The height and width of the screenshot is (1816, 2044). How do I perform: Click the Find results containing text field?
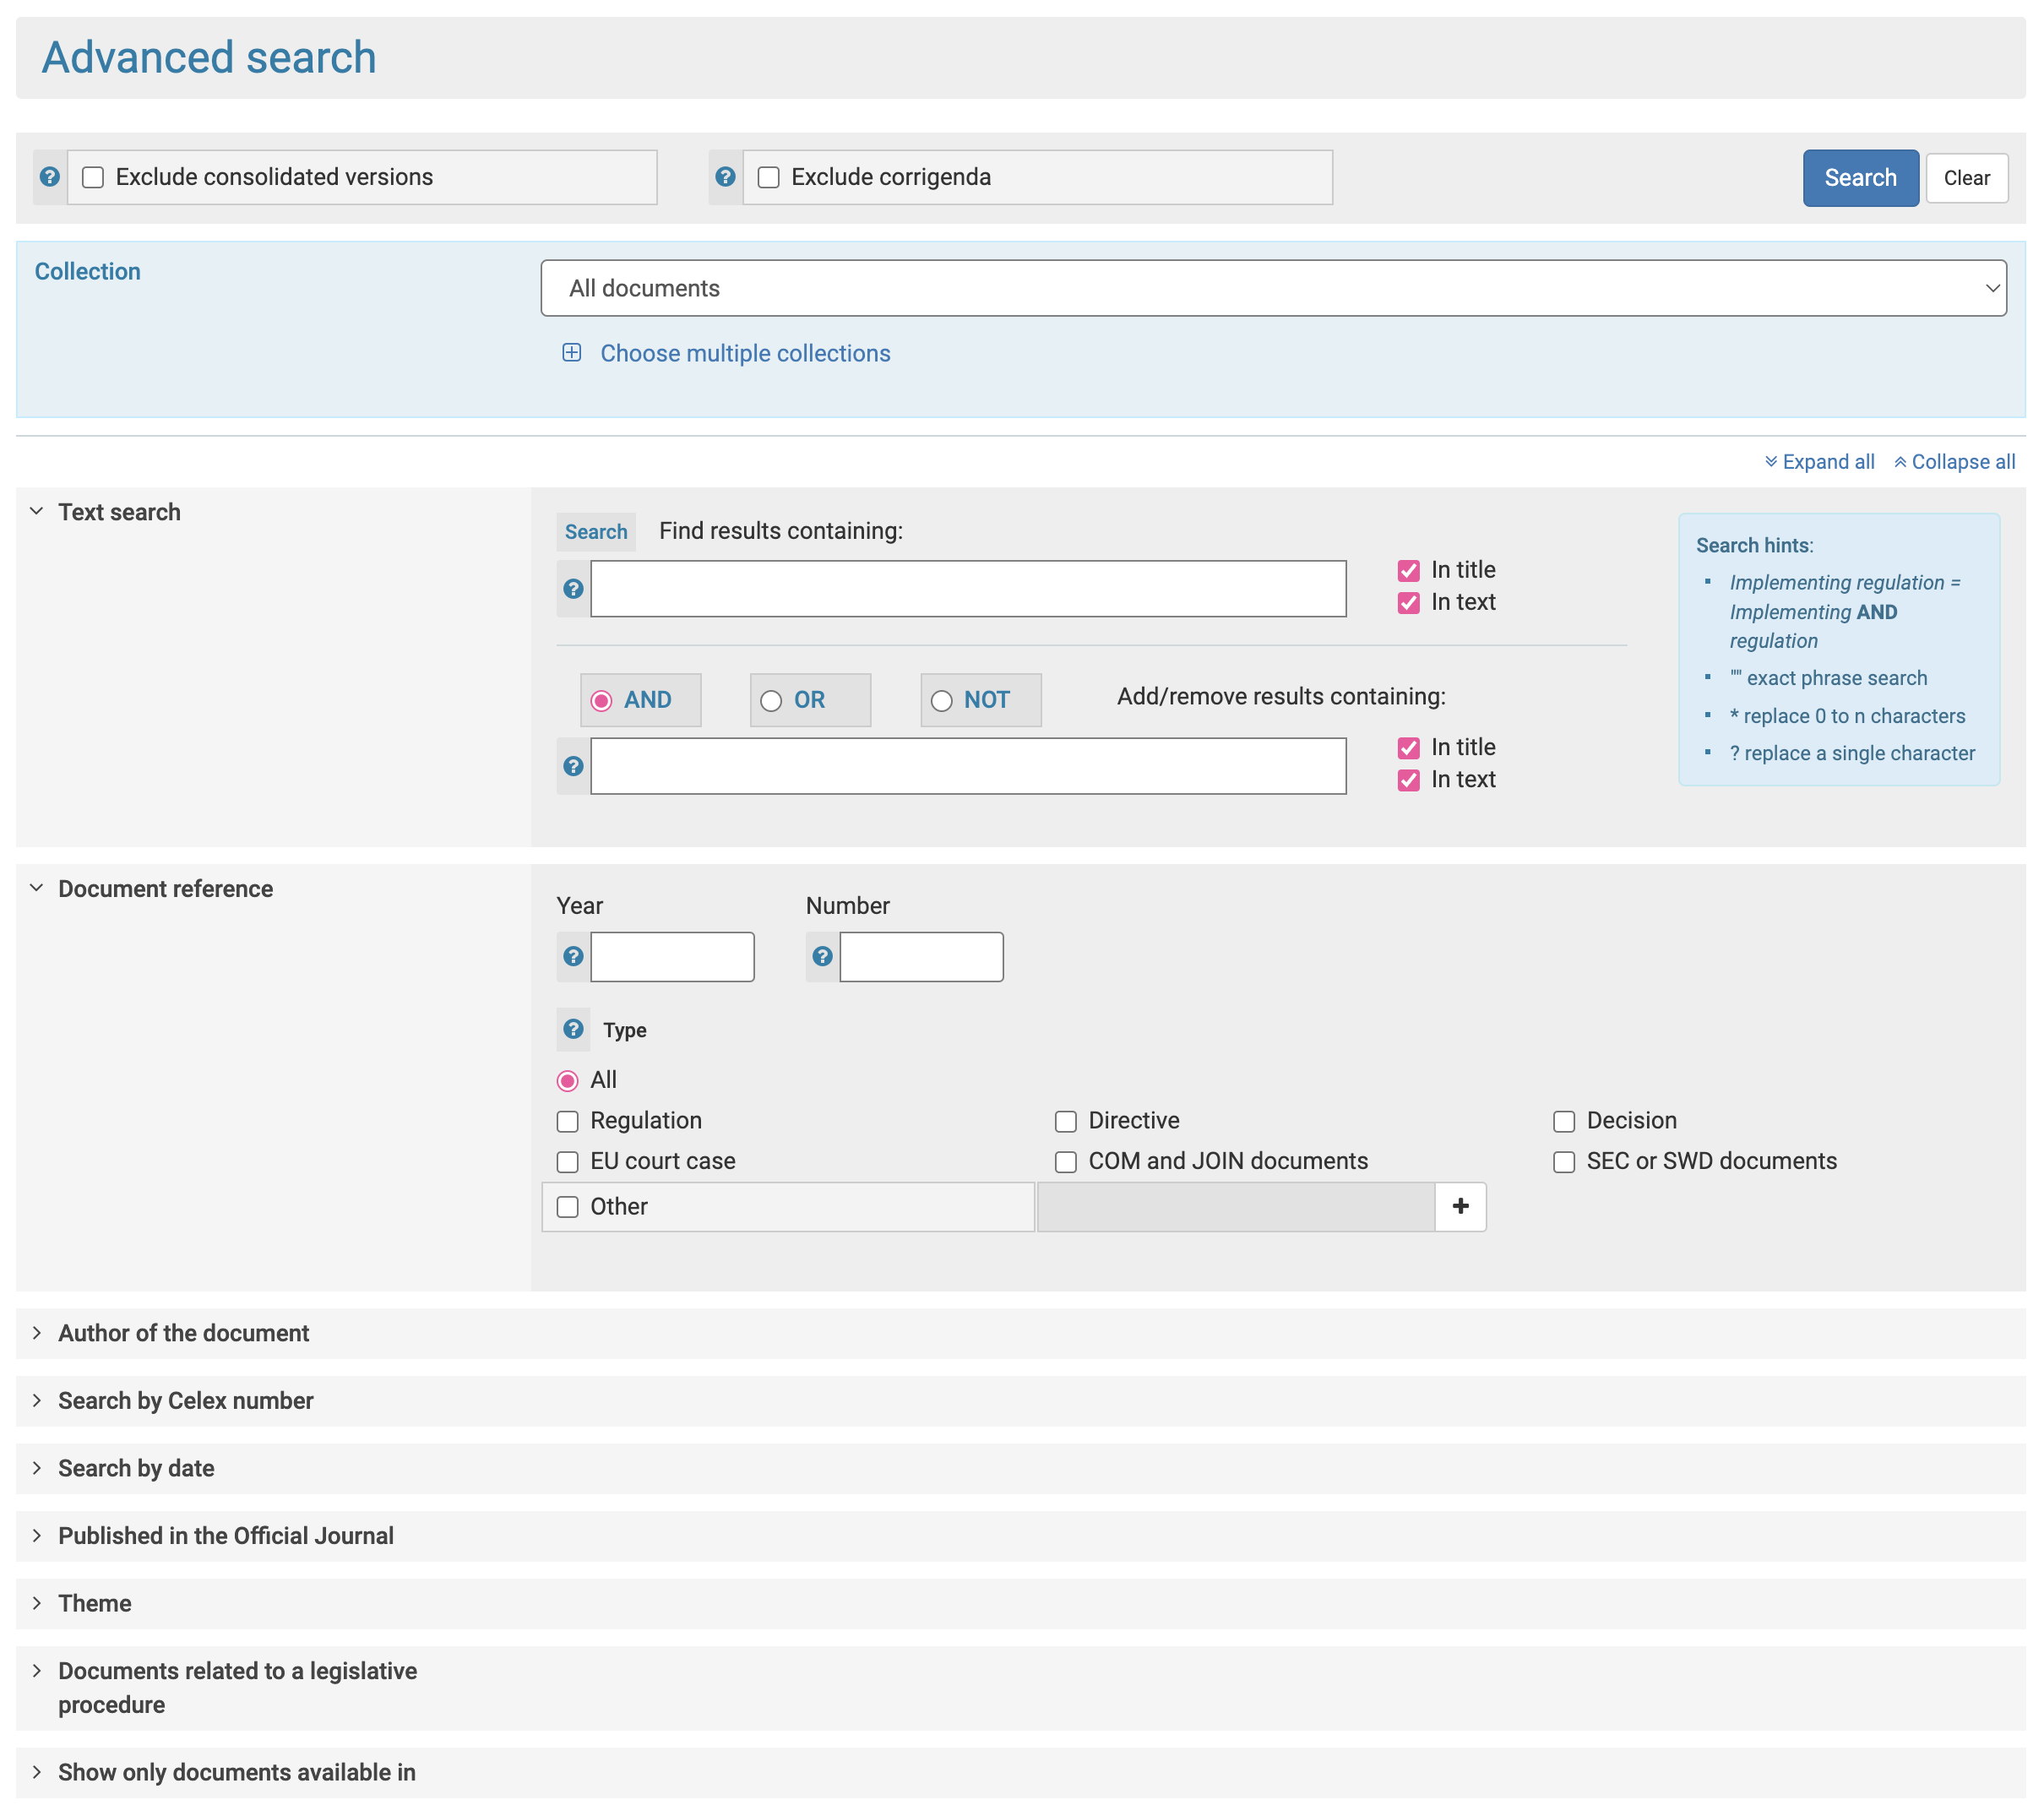click(967, 589)
